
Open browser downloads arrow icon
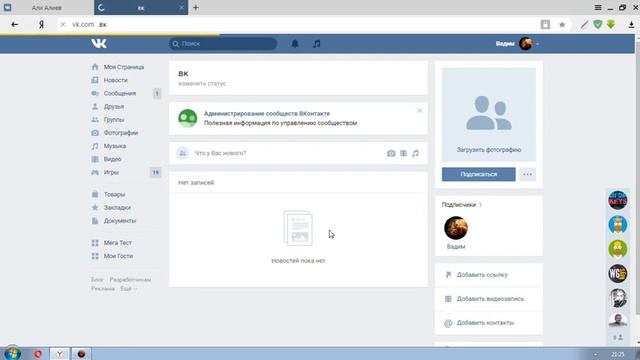pyautogui.click(x=631, y=24)
